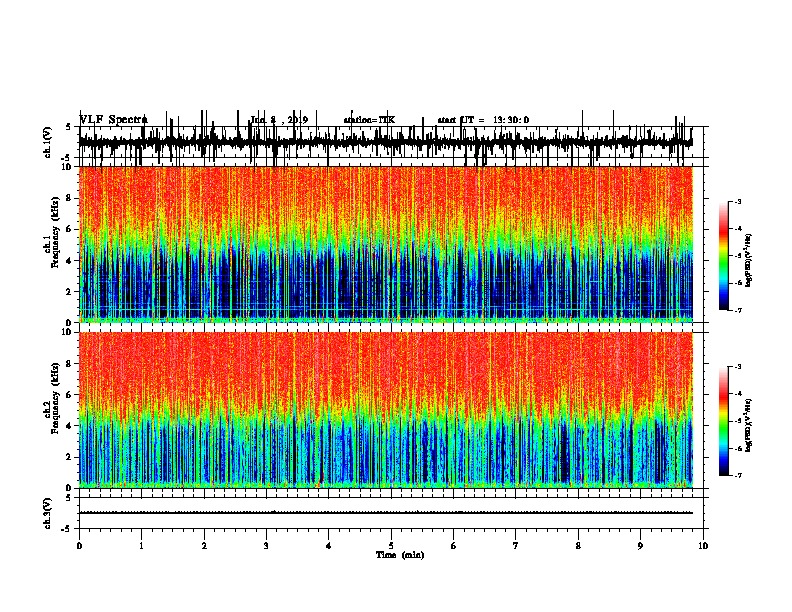Click the ch.2 spectrogram panel
The height and width of the screenshot is (612, 792).
click(386, 410)
